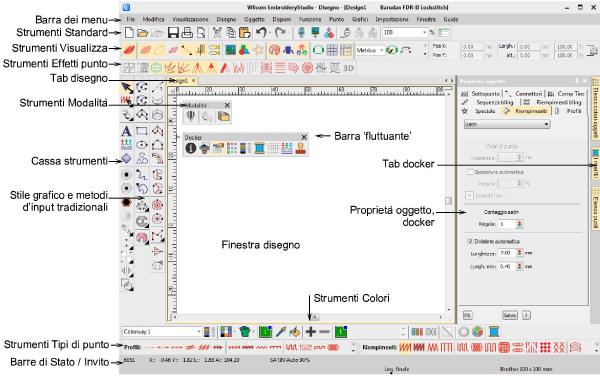
Task: Select the highlighted Satin fill stitch icon
Action: (405, 347)
